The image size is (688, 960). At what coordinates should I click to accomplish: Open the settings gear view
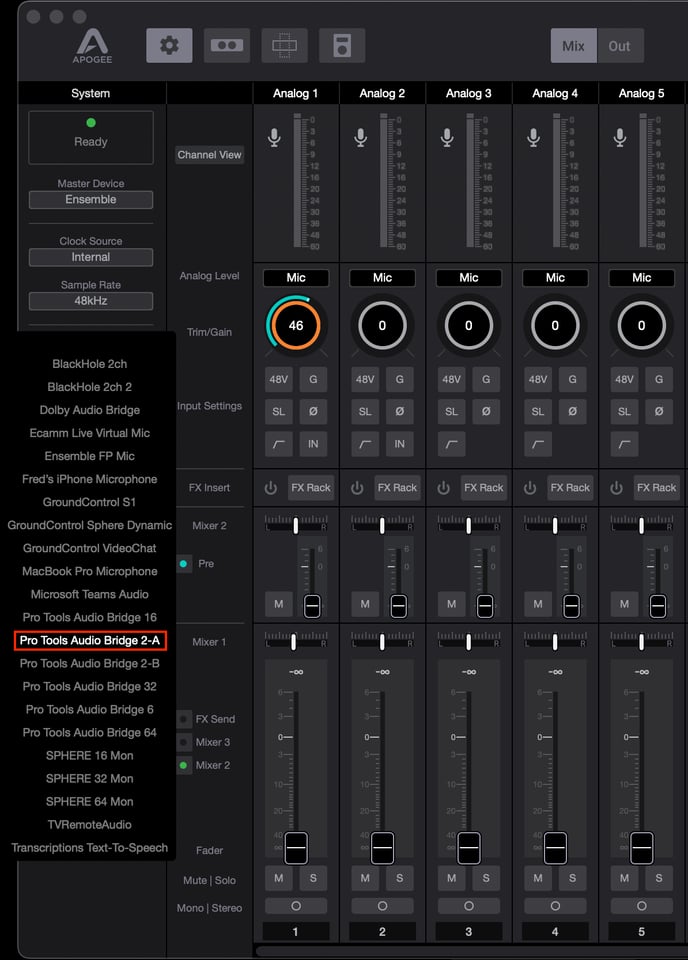pos(169,45)
